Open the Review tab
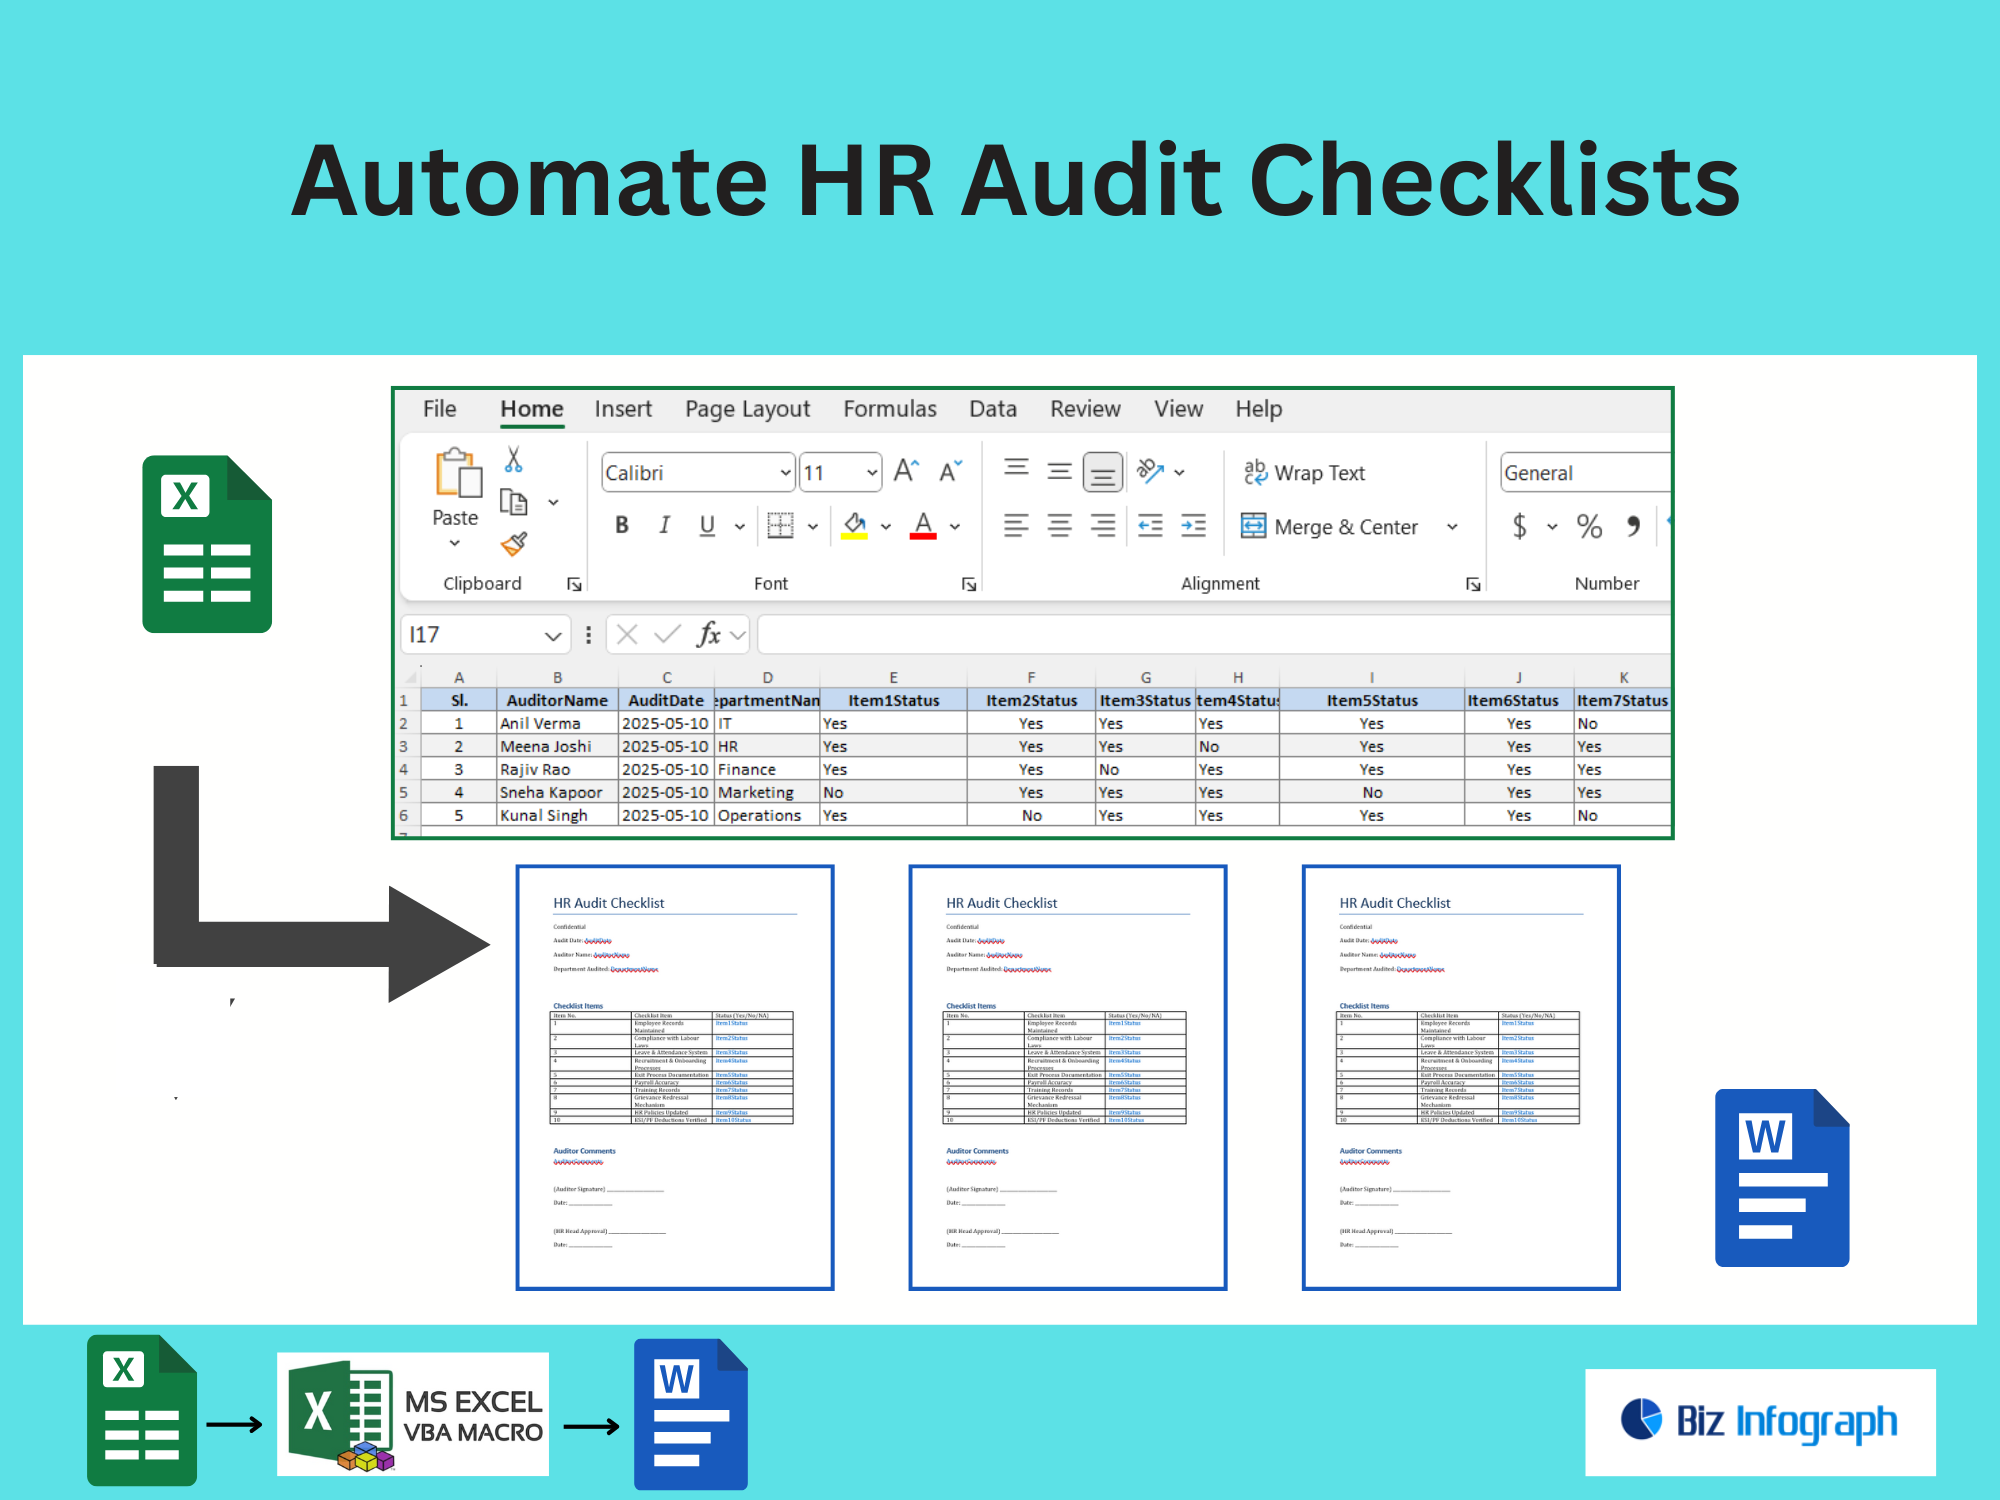The height and width of the screenshot is (1500, 2000). pyautogui.click(x=1085, y=409)
